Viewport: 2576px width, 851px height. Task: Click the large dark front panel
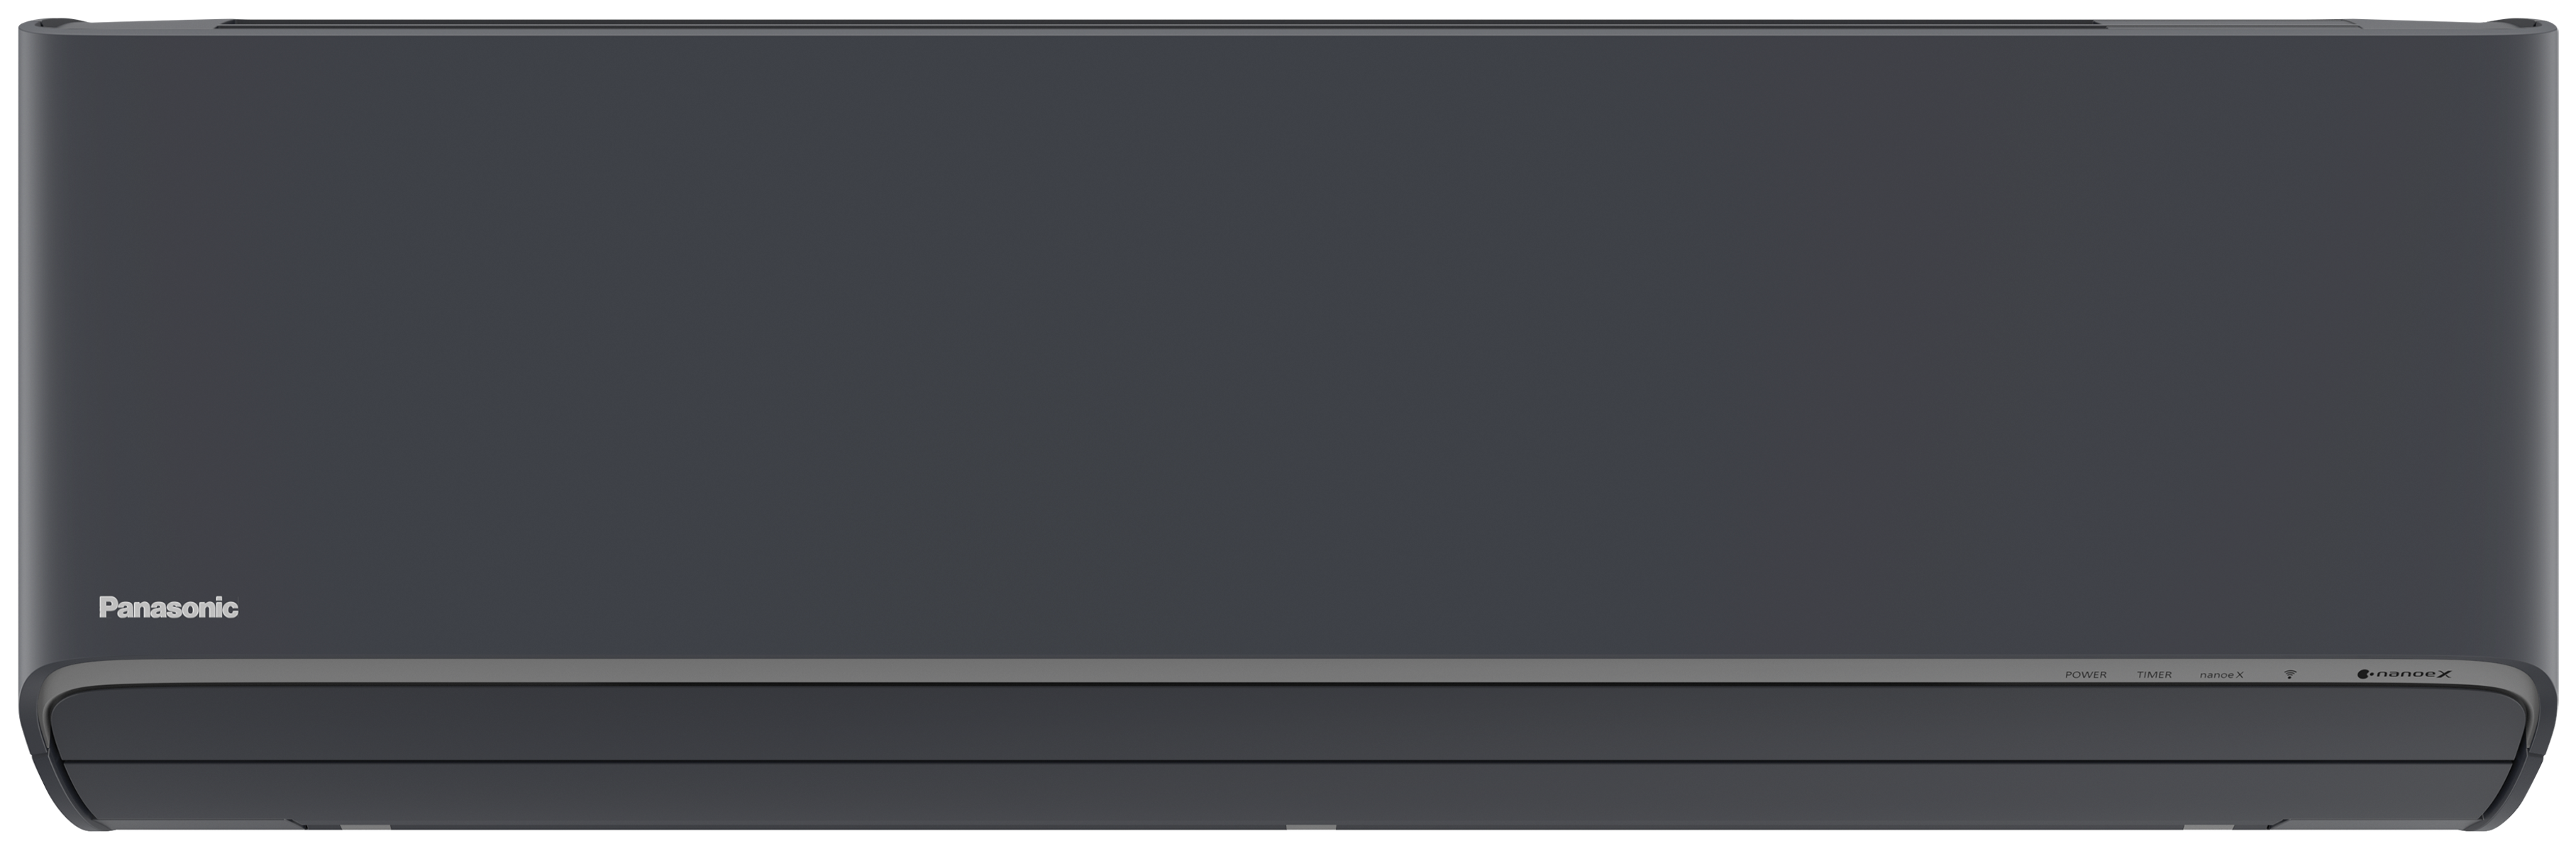[1288, 340]
